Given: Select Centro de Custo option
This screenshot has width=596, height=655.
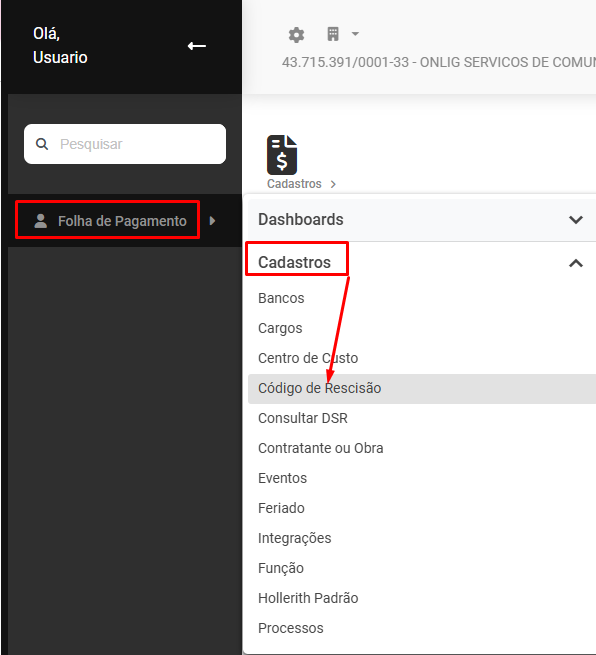Looking at the screenshot, I should click(308, 358).
